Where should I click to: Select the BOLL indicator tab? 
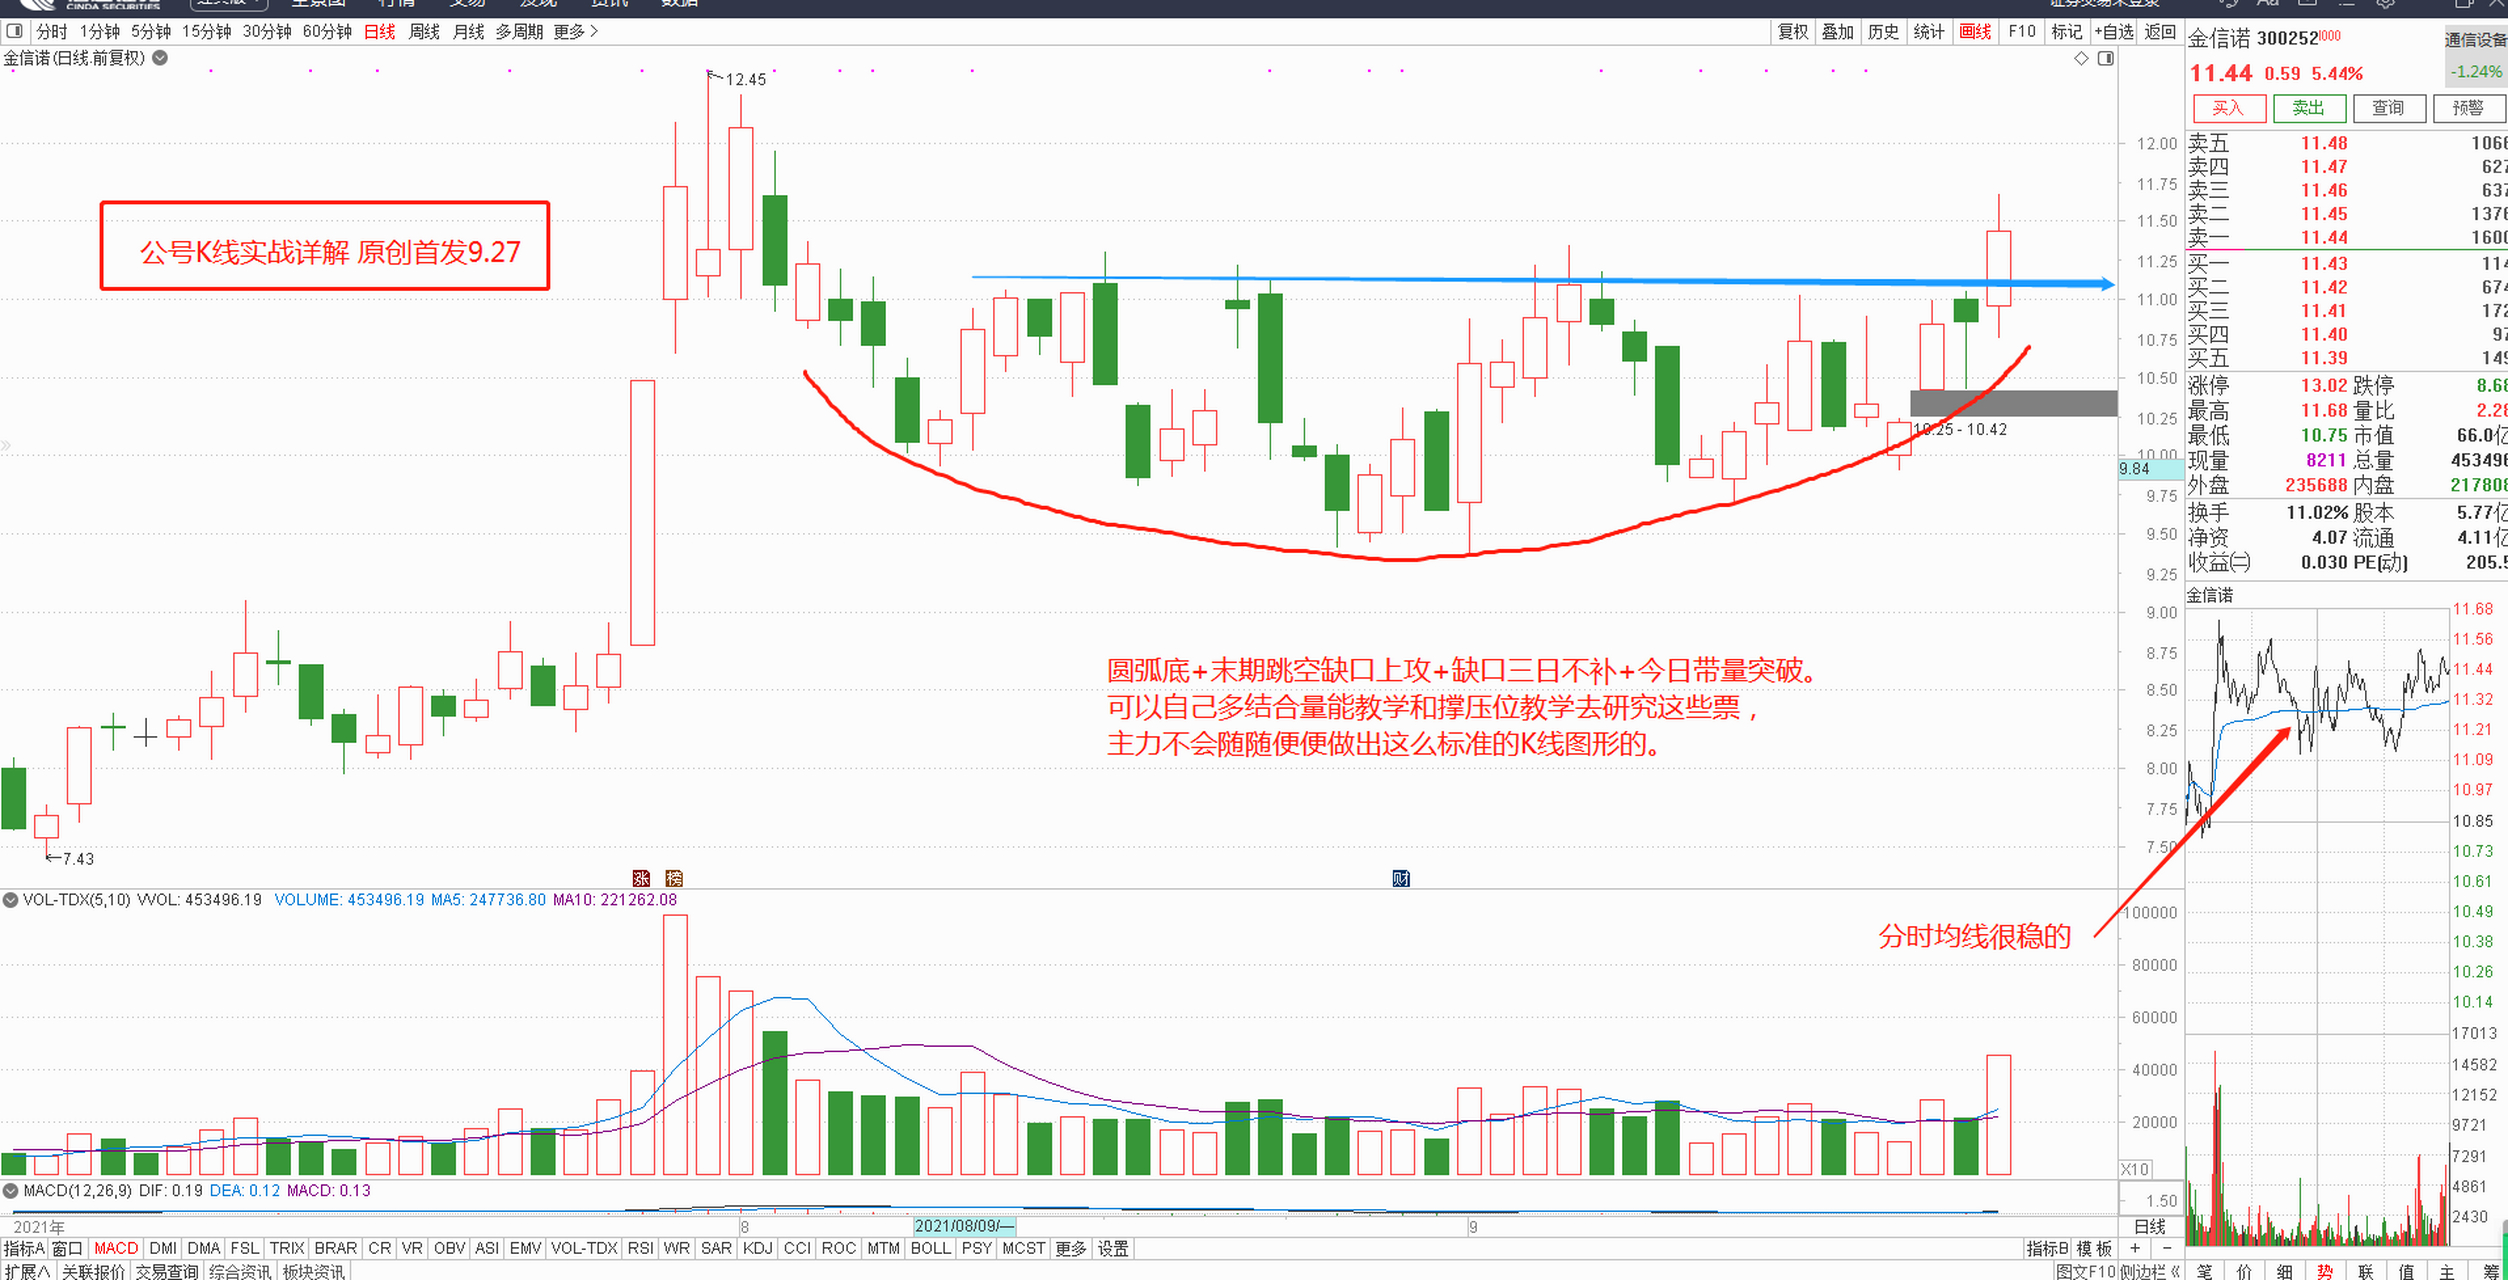coord(931,1248)
